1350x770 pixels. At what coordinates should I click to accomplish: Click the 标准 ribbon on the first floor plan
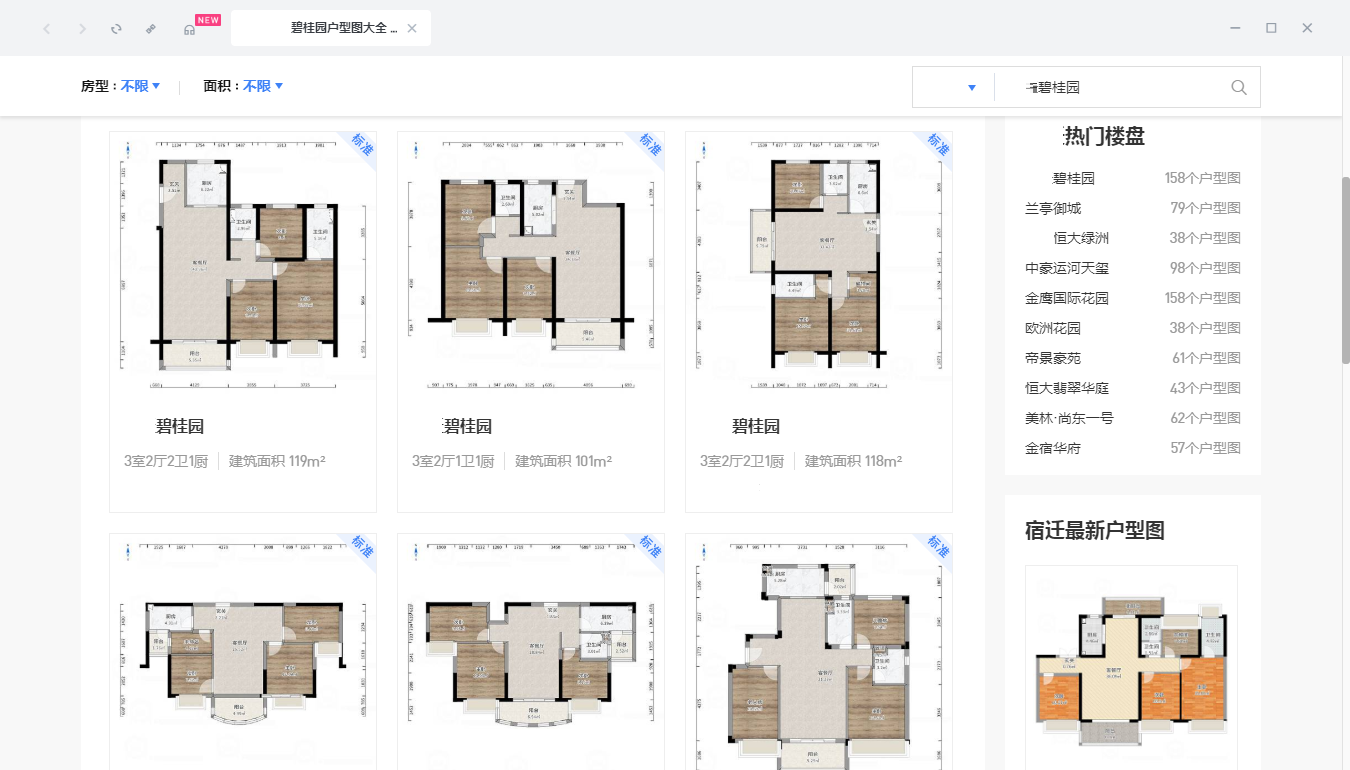point(362,146)
